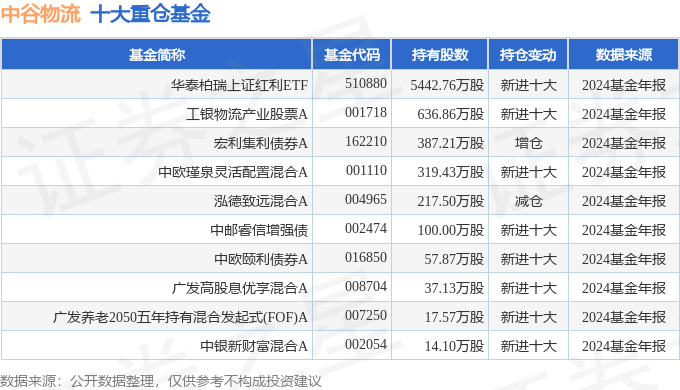Click the 基金简称 column header
Screen dimensions: 680x390
pyautogui.click(x=157, y=55)
